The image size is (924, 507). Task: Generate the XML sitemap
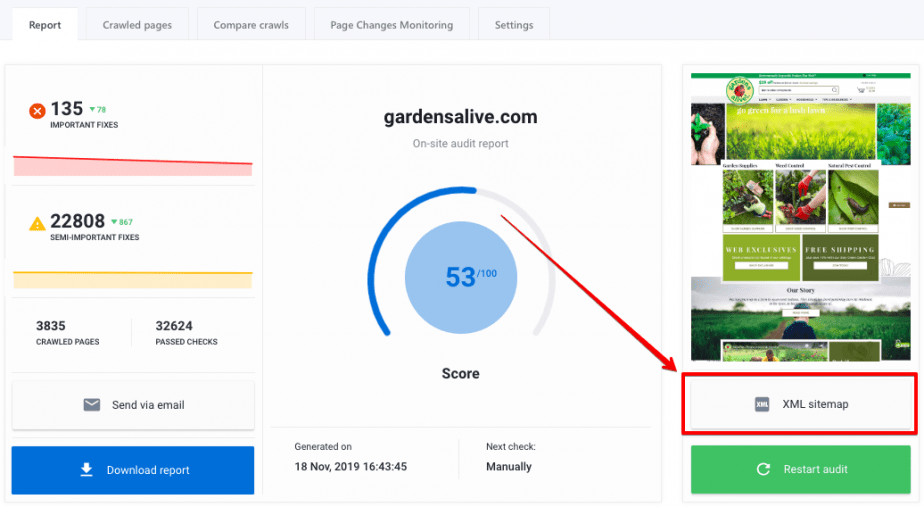(x=801, y=404)
